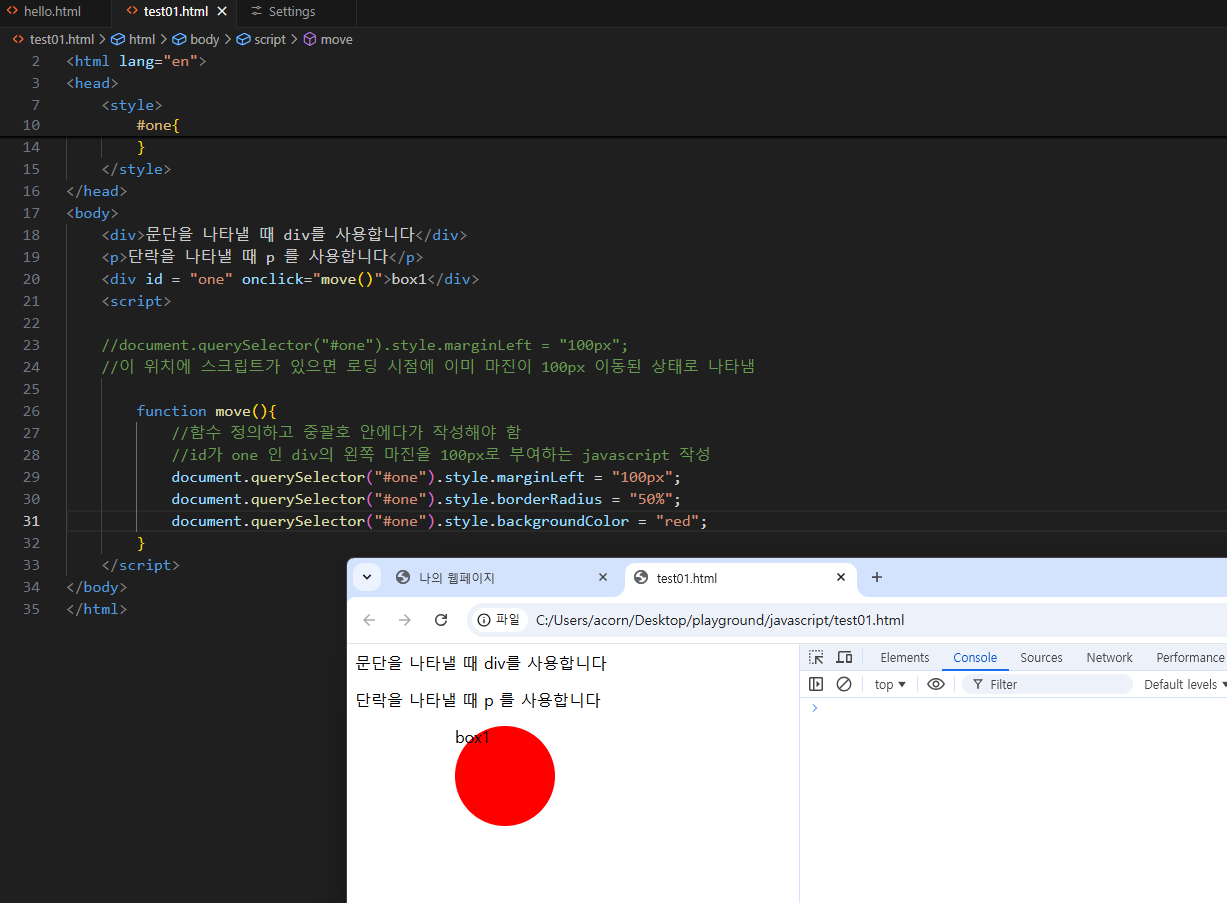Click the opening <body> tag on line 17
1227x903 pixels.
(93, 213)
